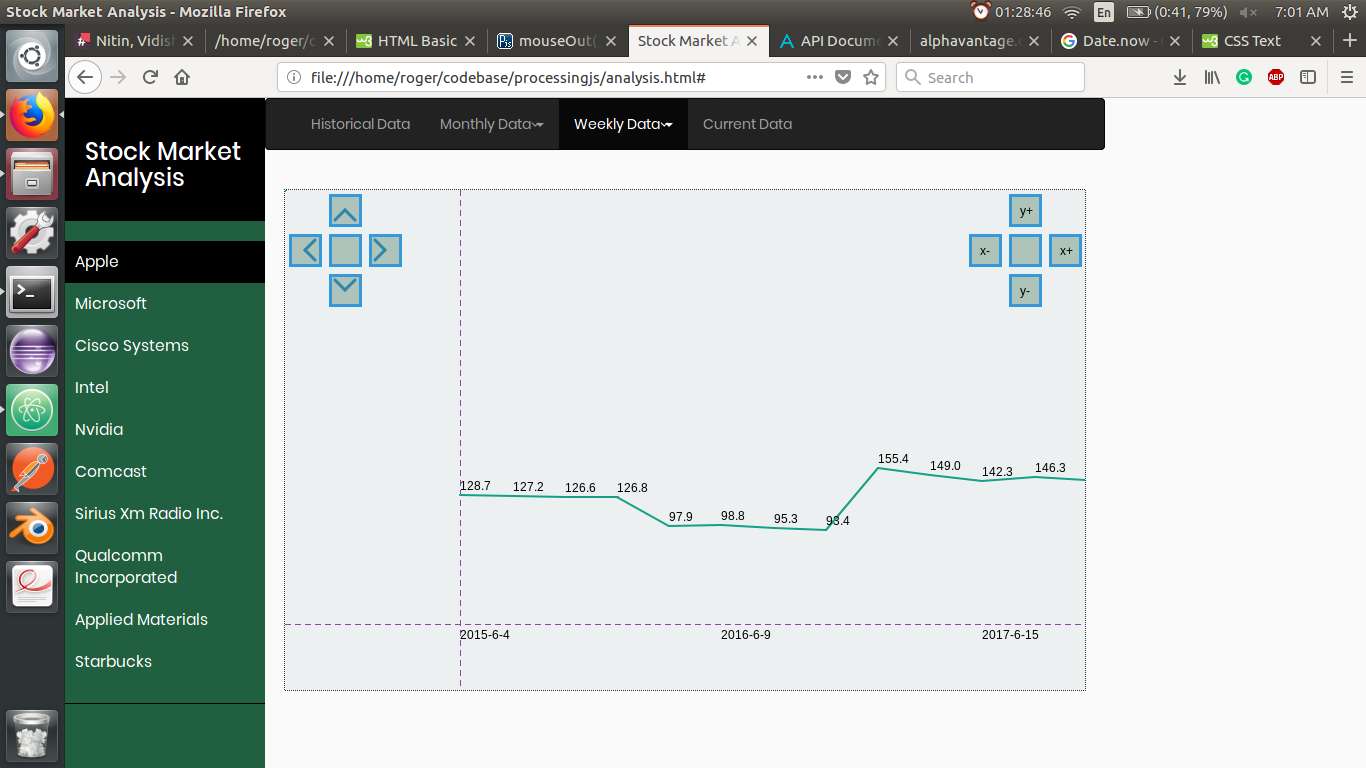
Task: Expand the Weekly Data dropdown
Action: click(x=623, y=124)
